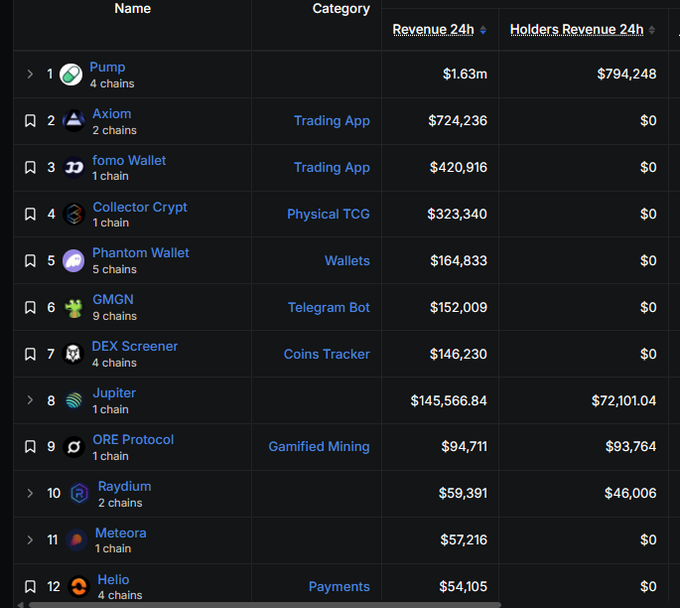The width and height of the screenshot is (680, 608).
Task: Expand the Raydium row
Action: pyautogui.click(x=30, y=494)
